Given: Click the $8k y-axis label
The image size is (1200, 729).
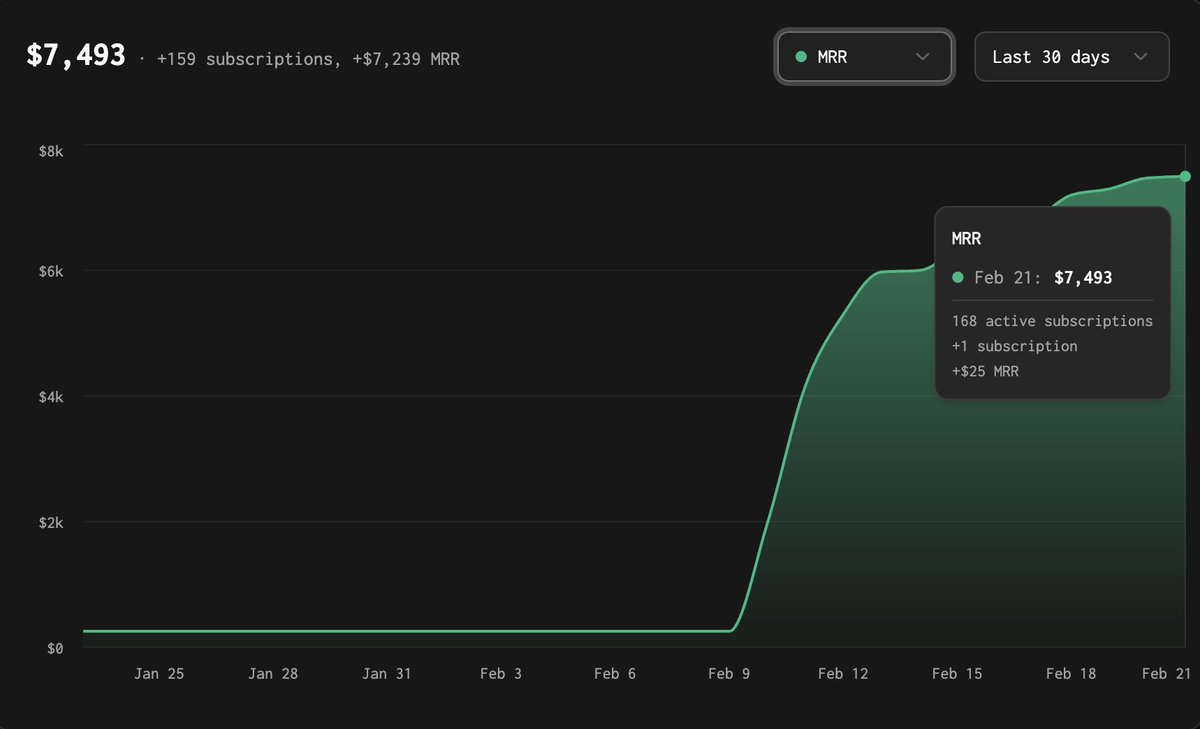Looking at the screenshot, I should 51,151.
